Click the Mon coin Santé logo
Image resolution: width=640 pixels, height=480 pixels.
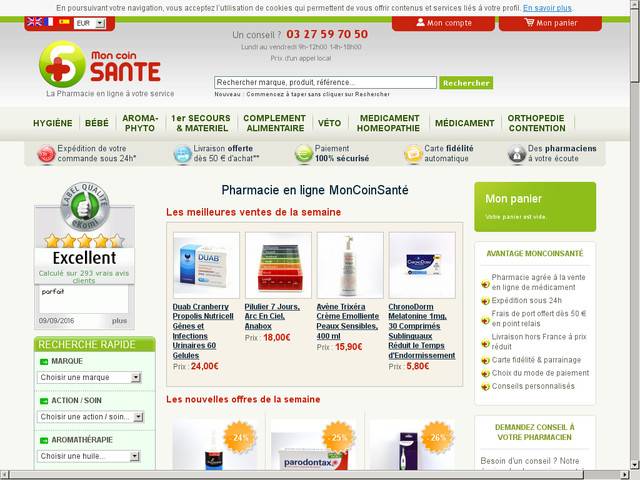[100, 64]
